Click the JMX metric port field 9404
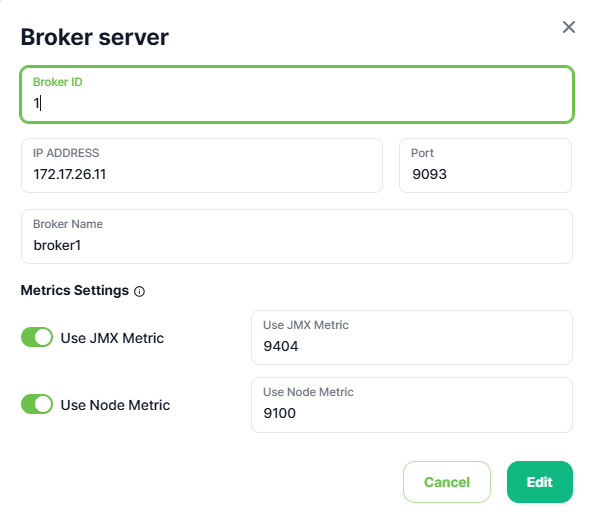The width and height of the screenshot is (593, 512). coord(412,337)
